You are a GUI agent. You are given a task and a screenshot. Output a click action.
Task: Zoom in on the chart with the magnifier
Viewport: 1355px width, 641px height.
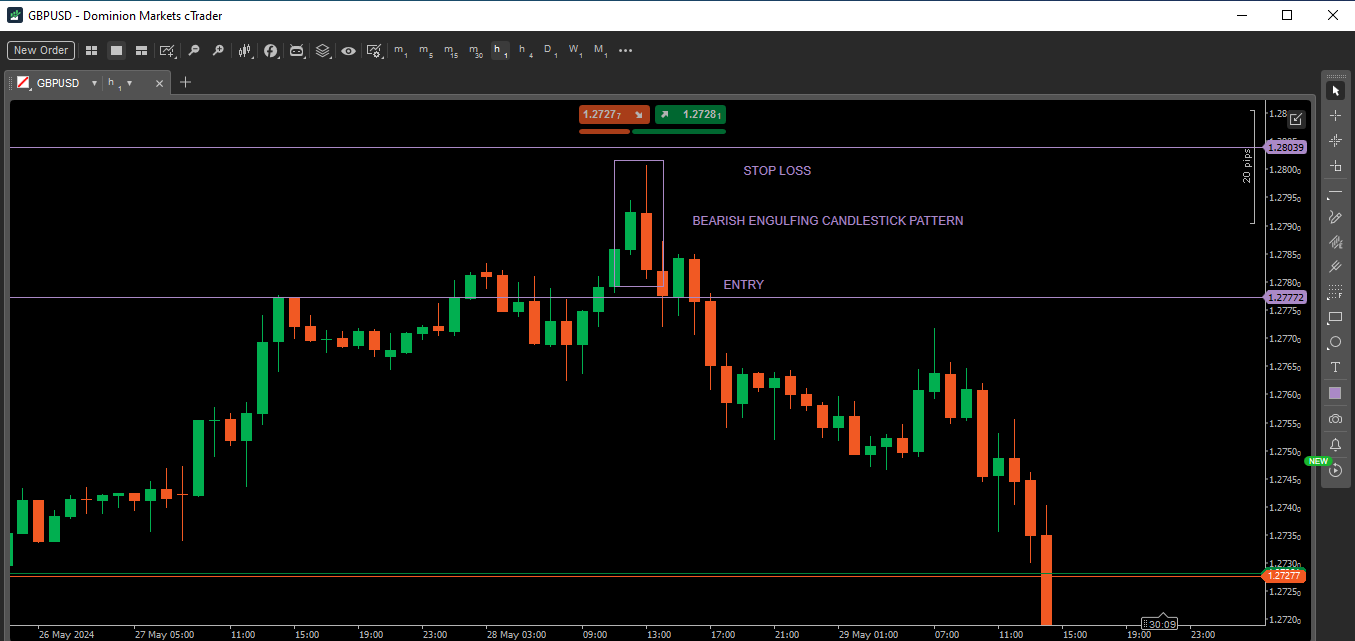pyautogui.click(x=219, y=50)
